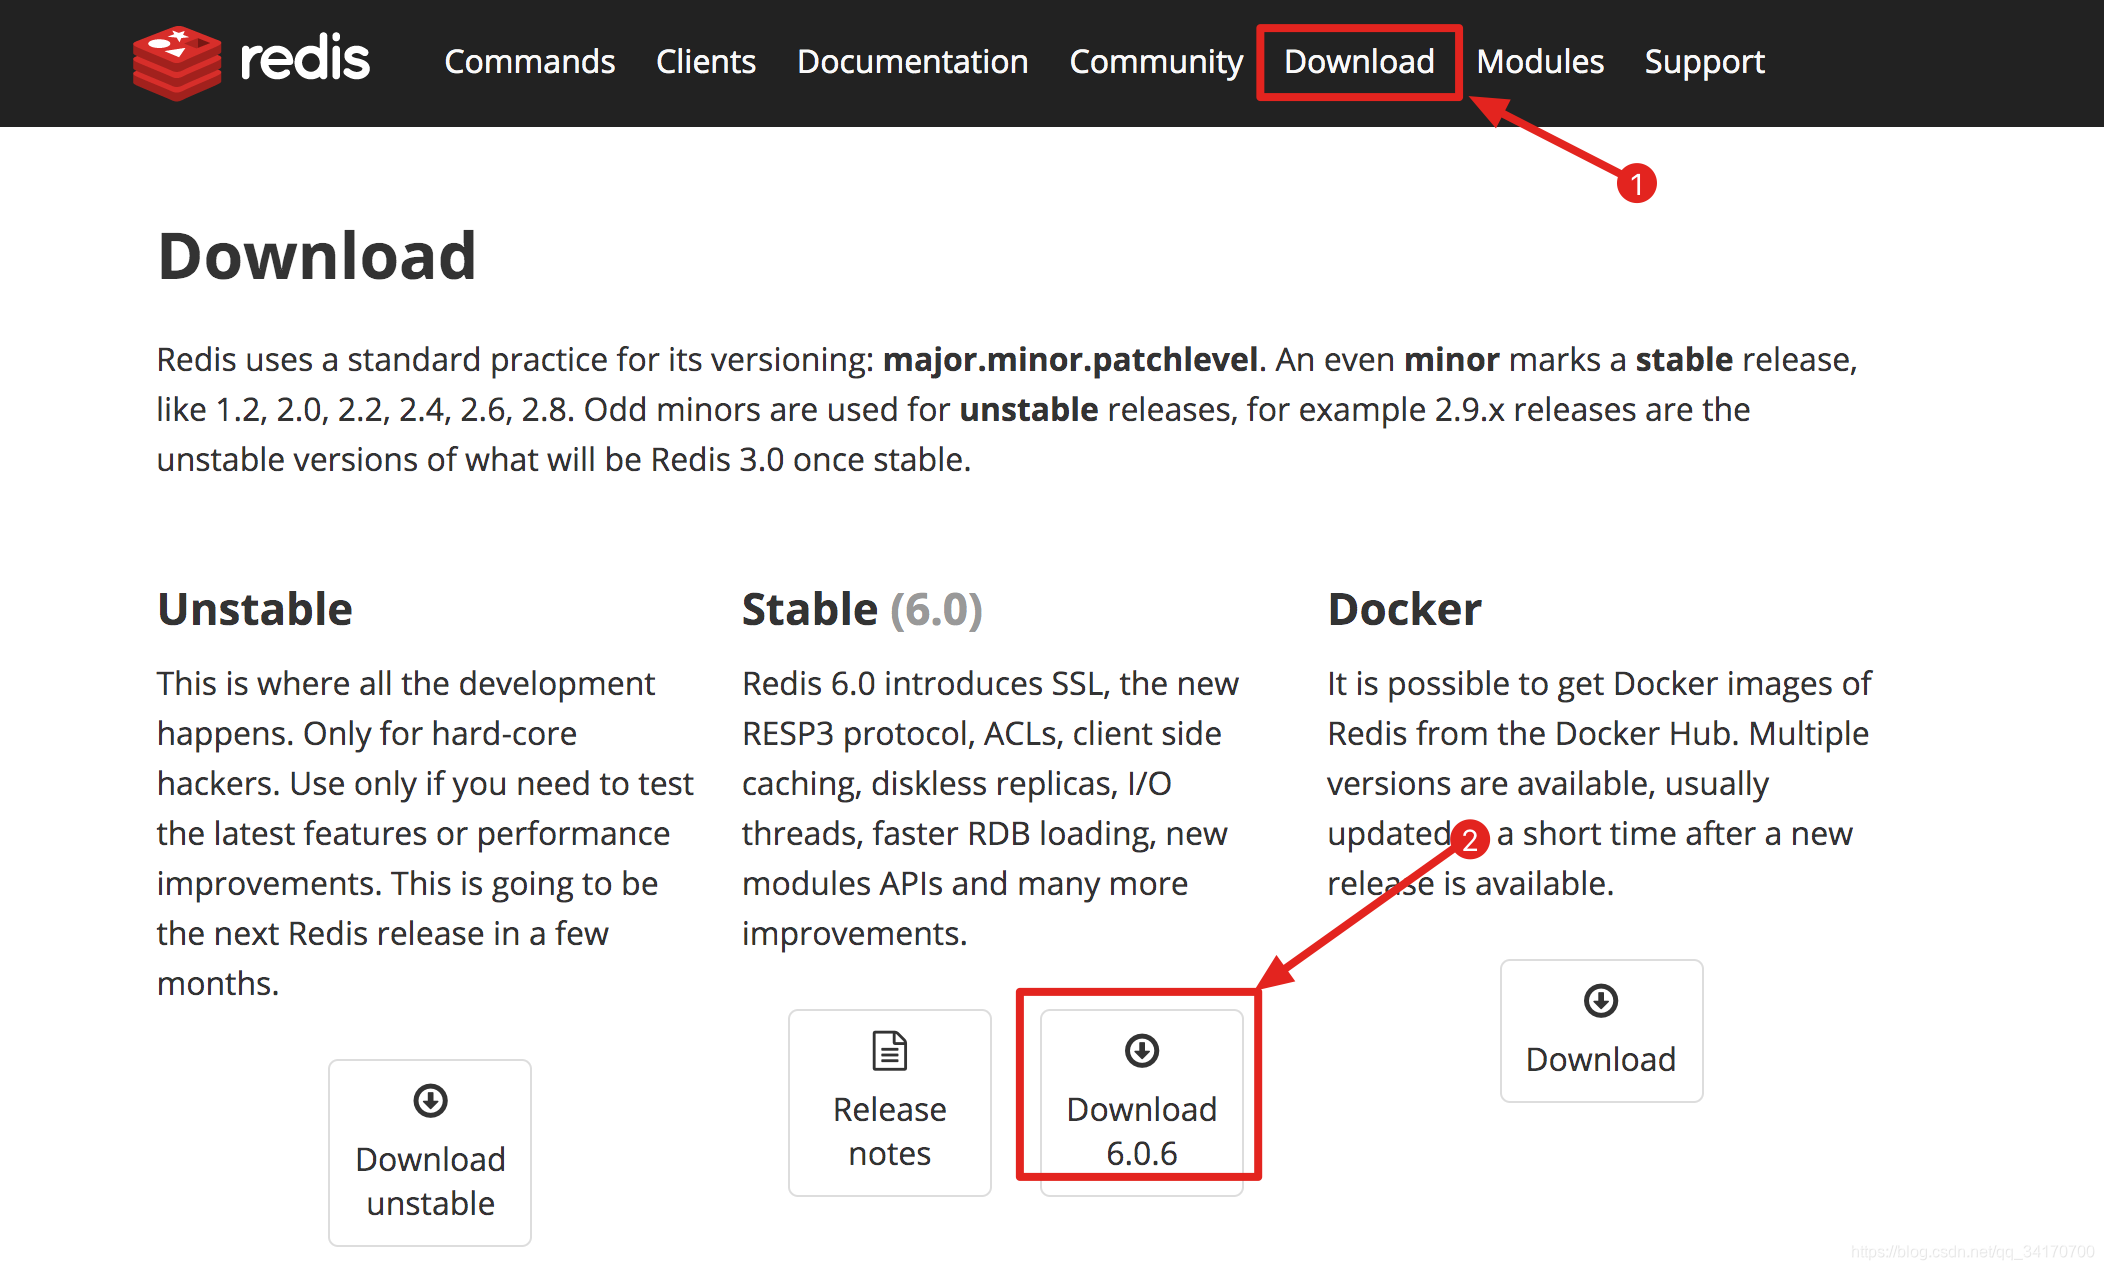Click text 'Redis 6.0 introduces SSL, the new'
This screenshot has height=1270, width=2104.
(990, 684)
